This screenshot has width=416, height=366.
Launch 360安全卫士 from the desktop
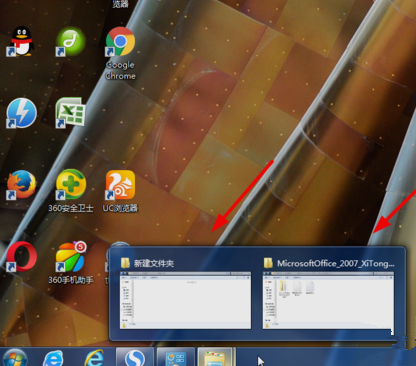(x=71, y=191)
